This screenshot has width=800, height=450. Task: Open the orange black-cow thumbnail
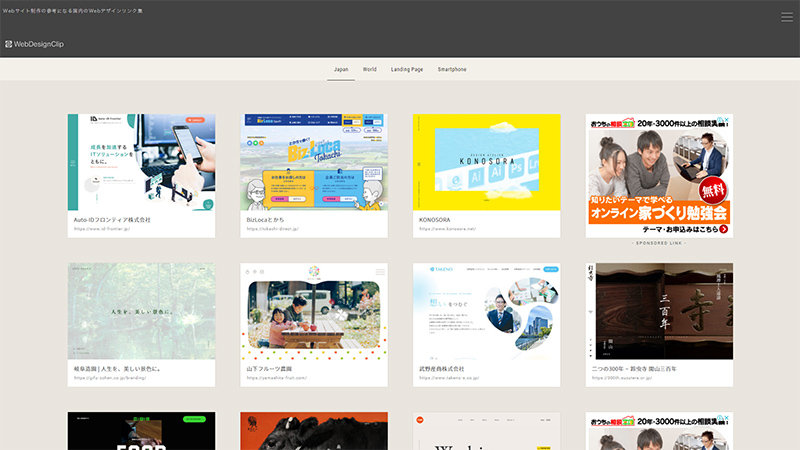314,431
